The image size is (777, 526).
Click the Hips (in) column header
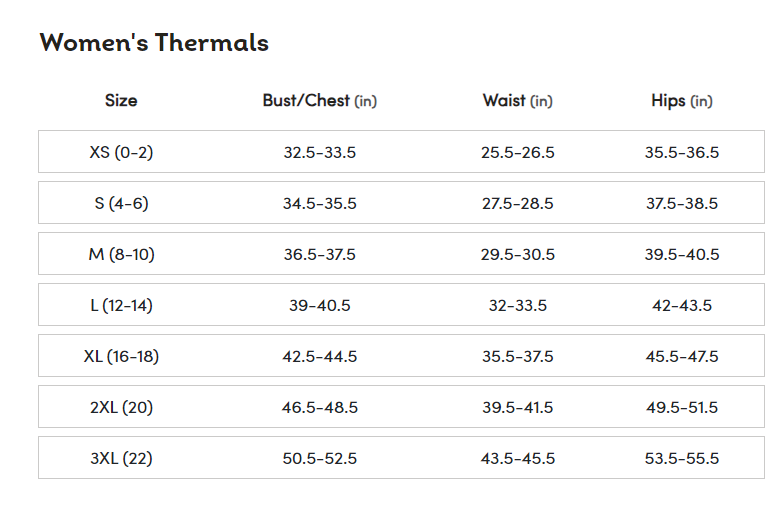681,101
